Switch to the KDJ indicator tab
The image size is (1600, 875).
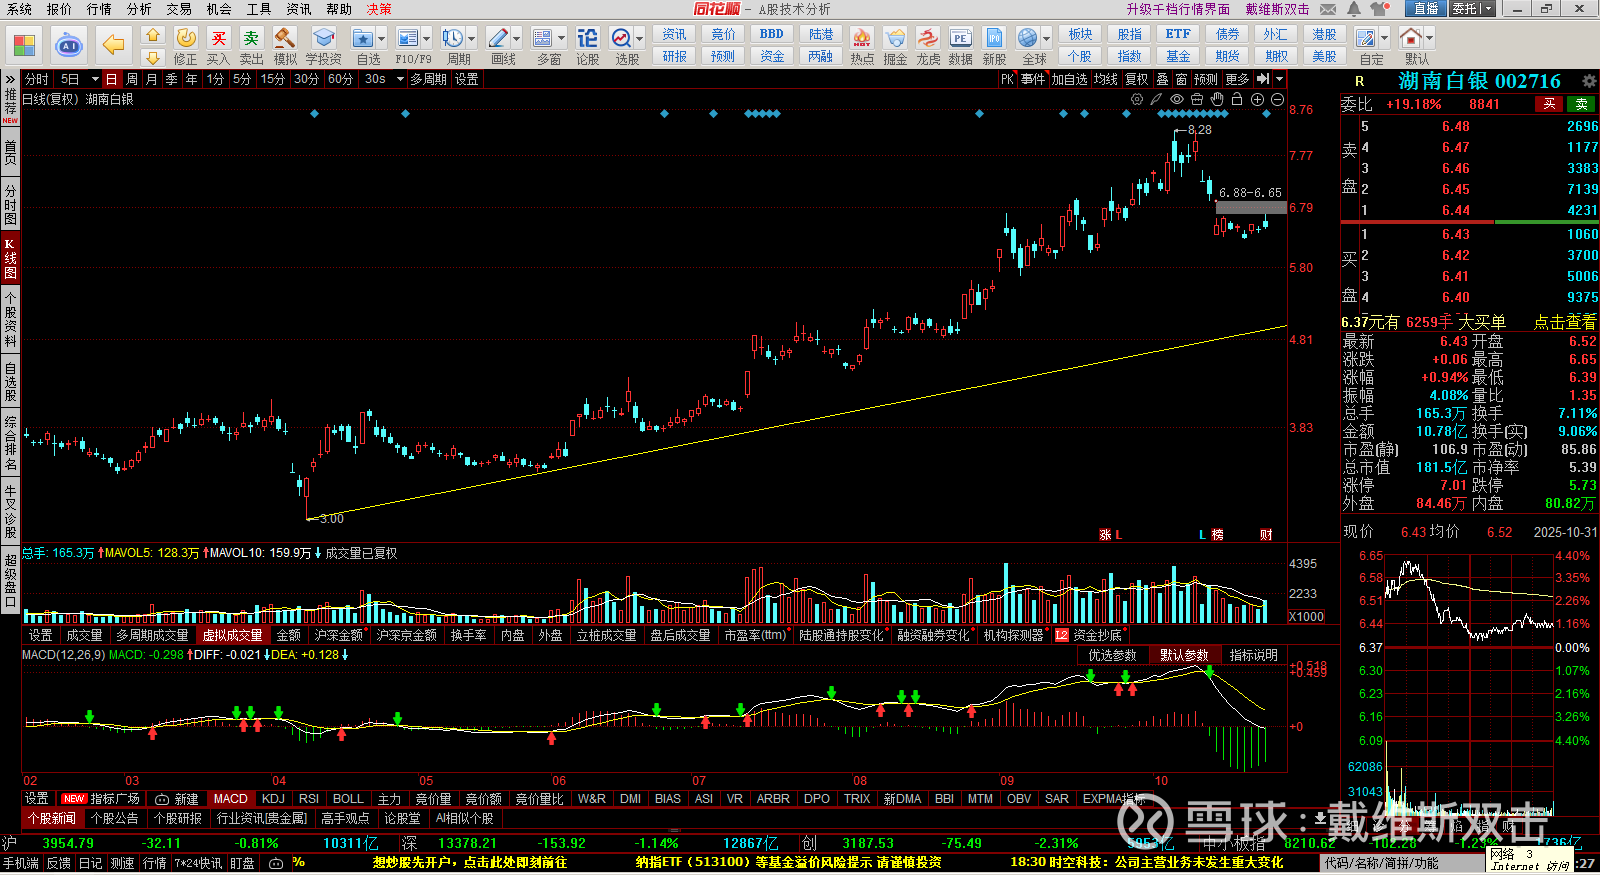[x=273, y=799]
